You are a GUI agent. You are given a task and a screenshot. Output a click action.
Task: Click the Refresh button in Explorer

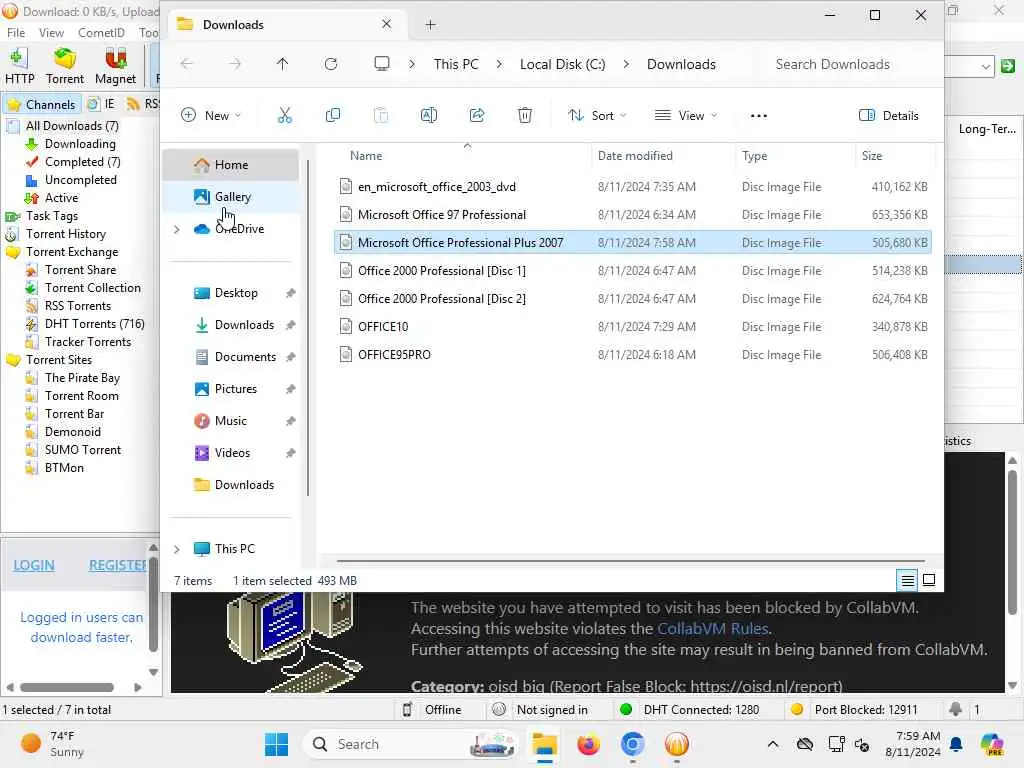pos(331,64)
